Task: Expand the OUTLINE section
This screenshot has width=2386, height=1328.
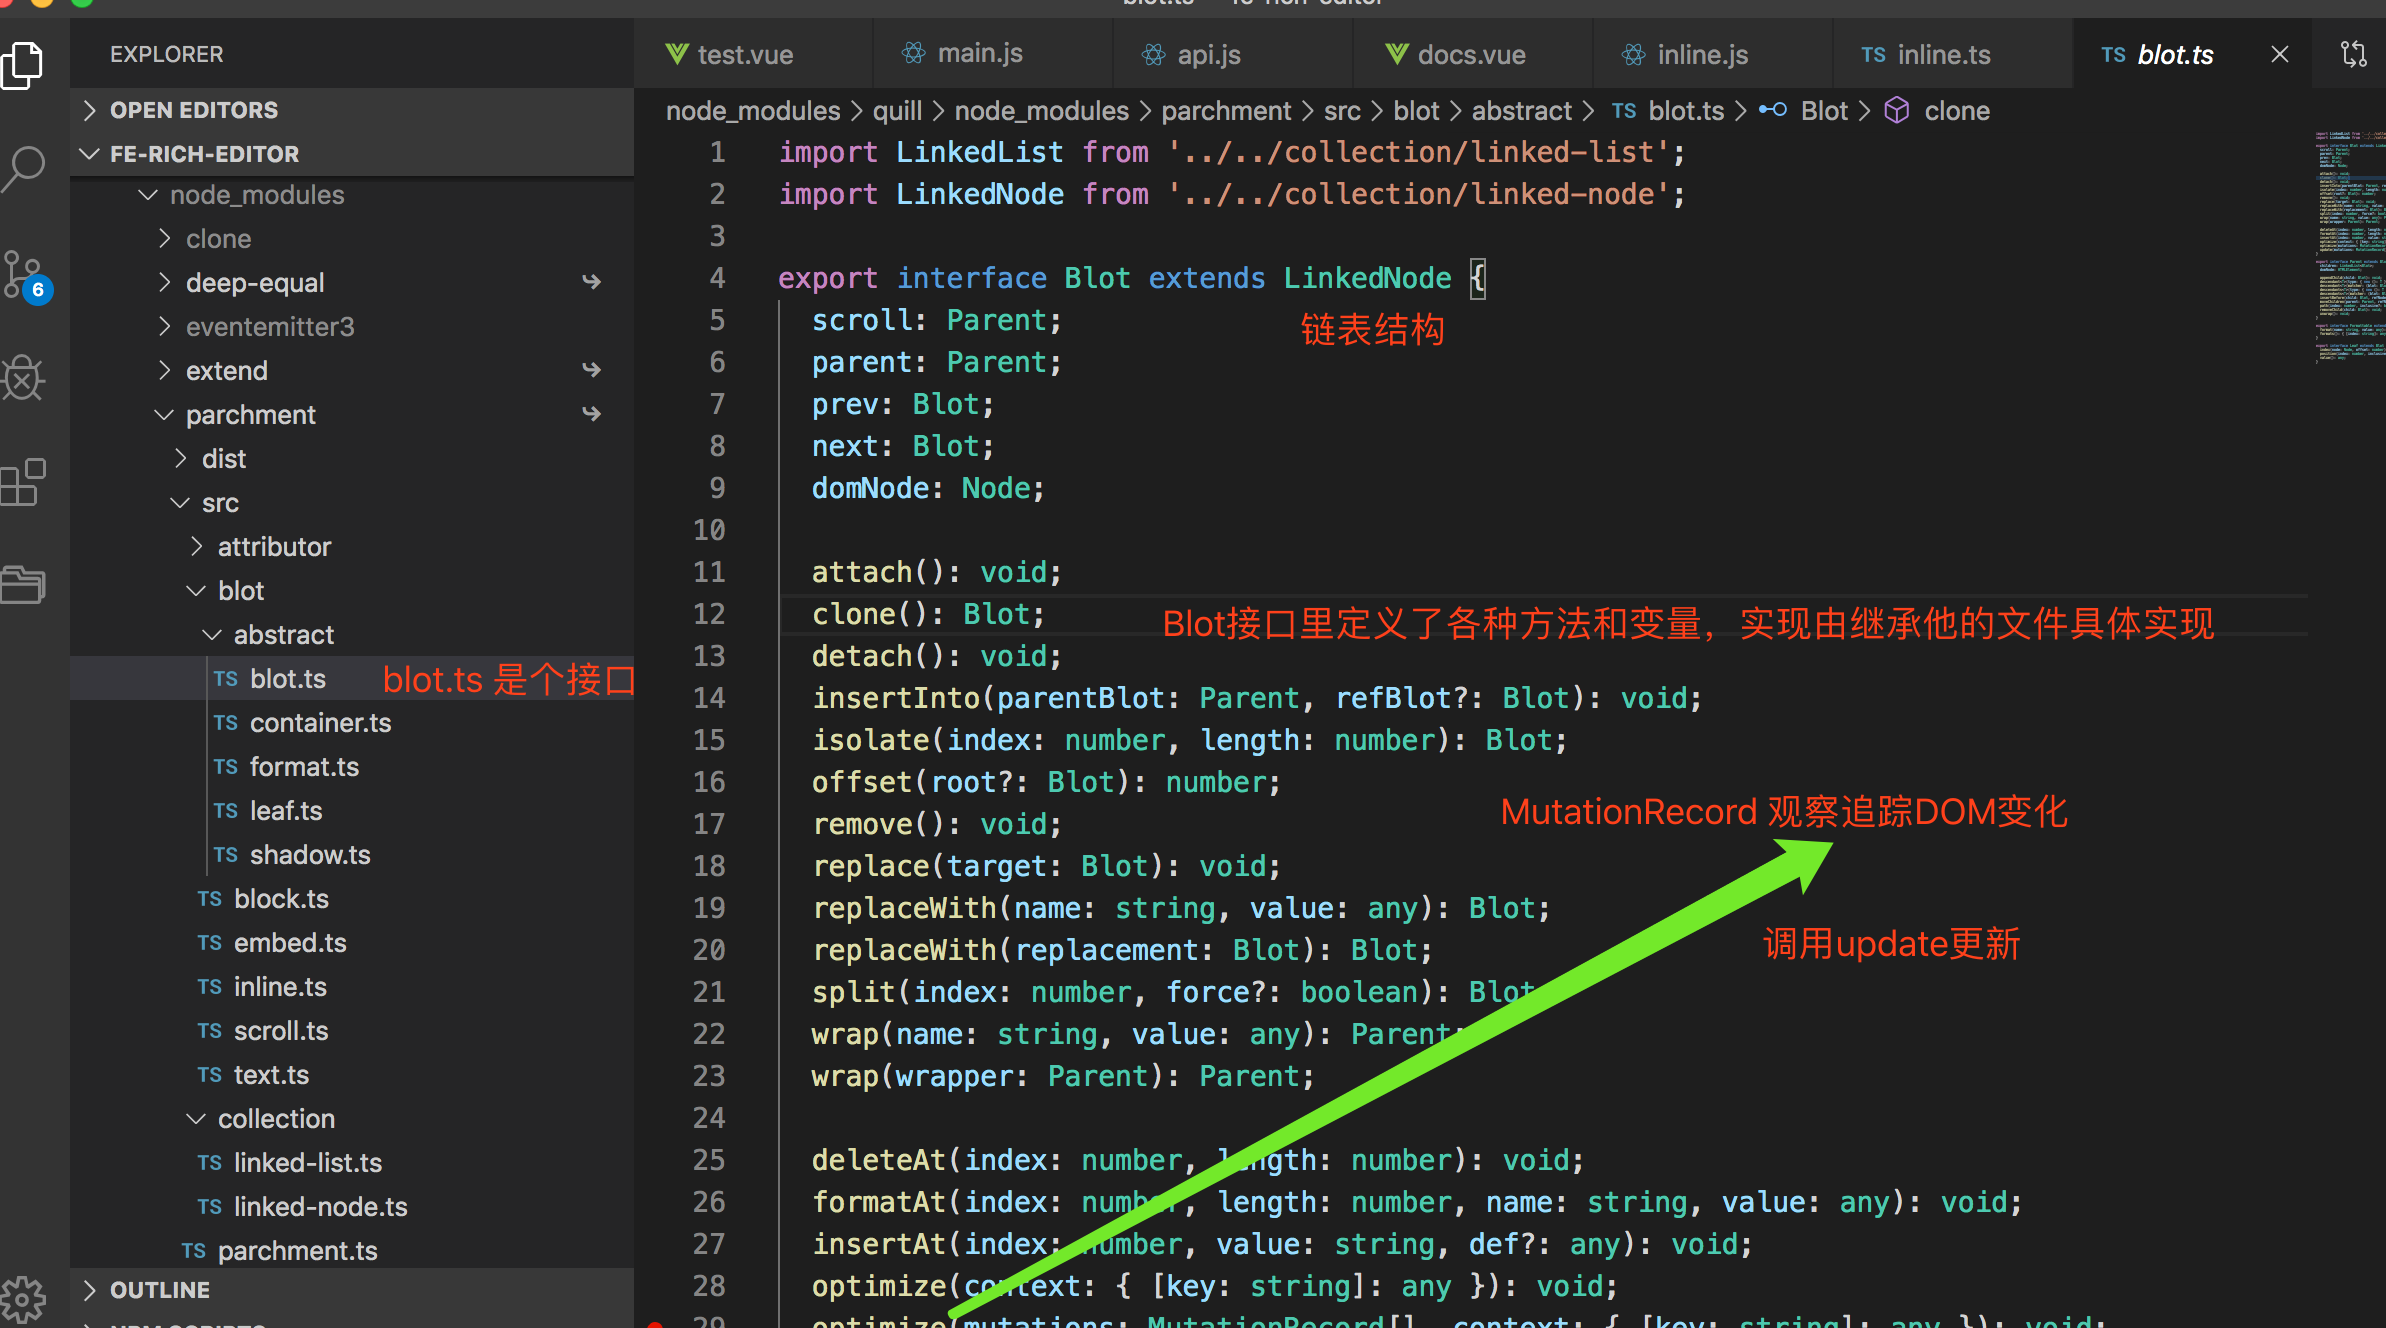Action: pyautogui.click(x=160, y=1290)
